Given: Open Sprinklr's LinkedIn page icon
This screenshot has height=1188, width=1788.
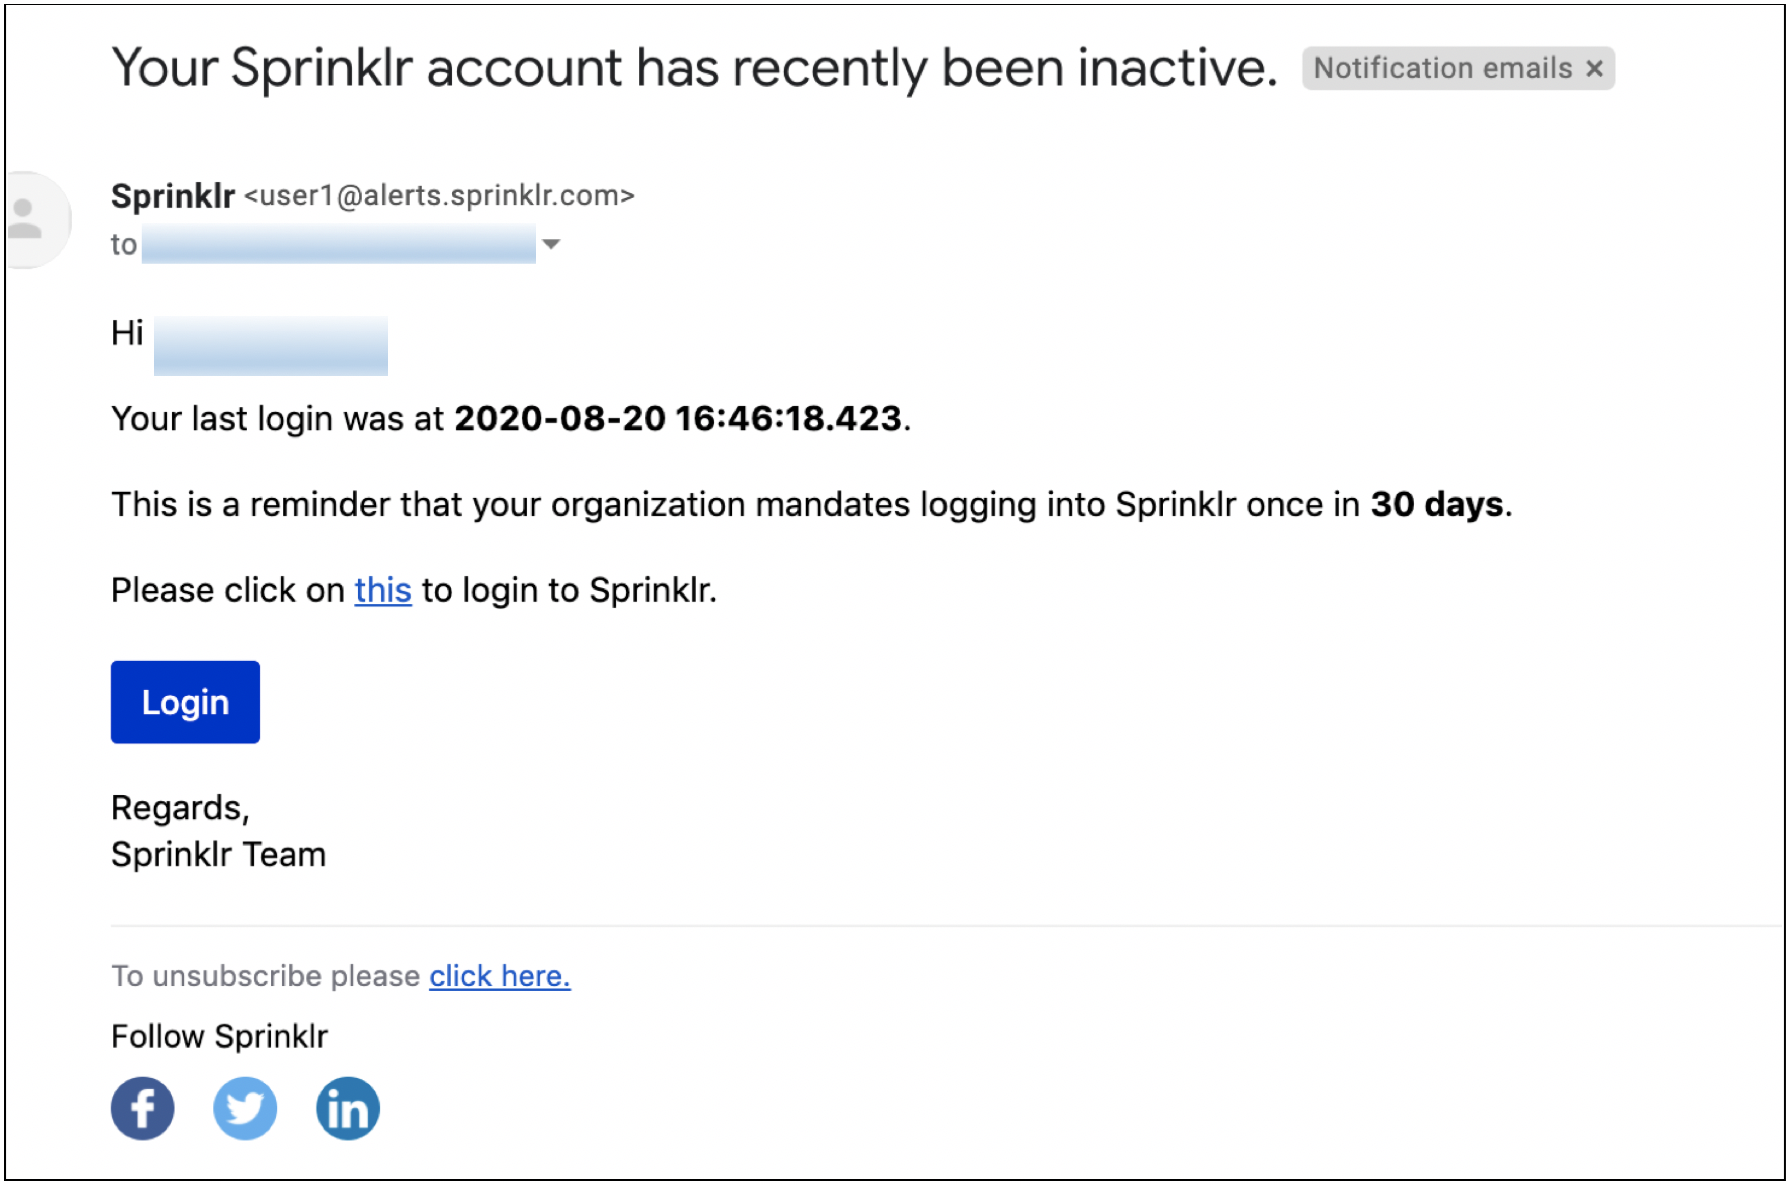Looking at the screenshot, I should point(348,1108).
